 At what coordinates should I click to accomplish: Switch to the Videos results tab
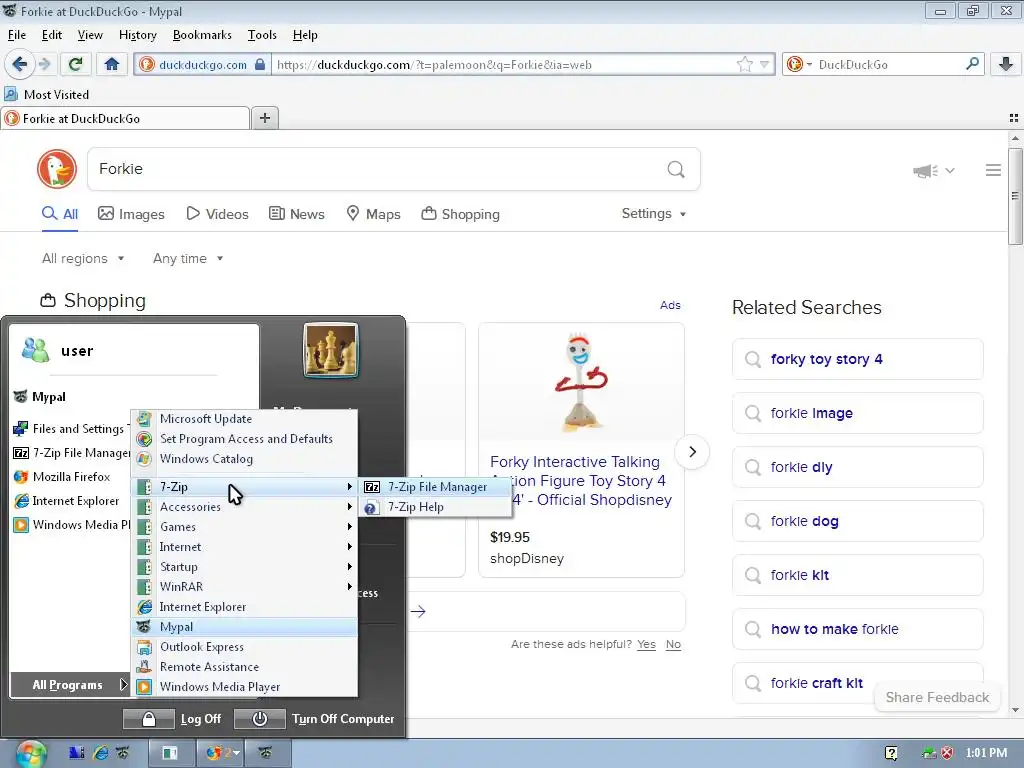217,214
